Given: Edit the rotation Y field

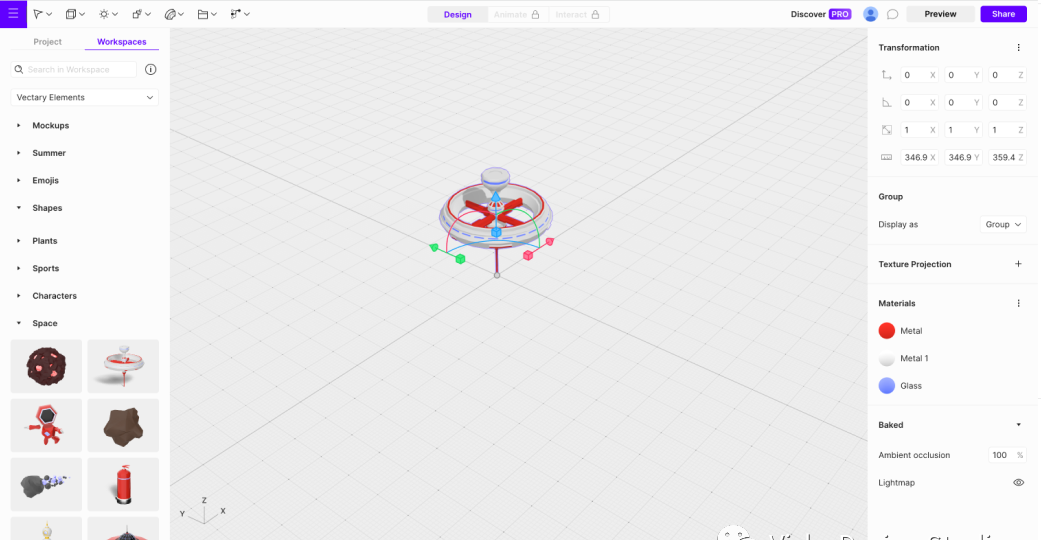Looking at the screenshot, I should point(963,102).
